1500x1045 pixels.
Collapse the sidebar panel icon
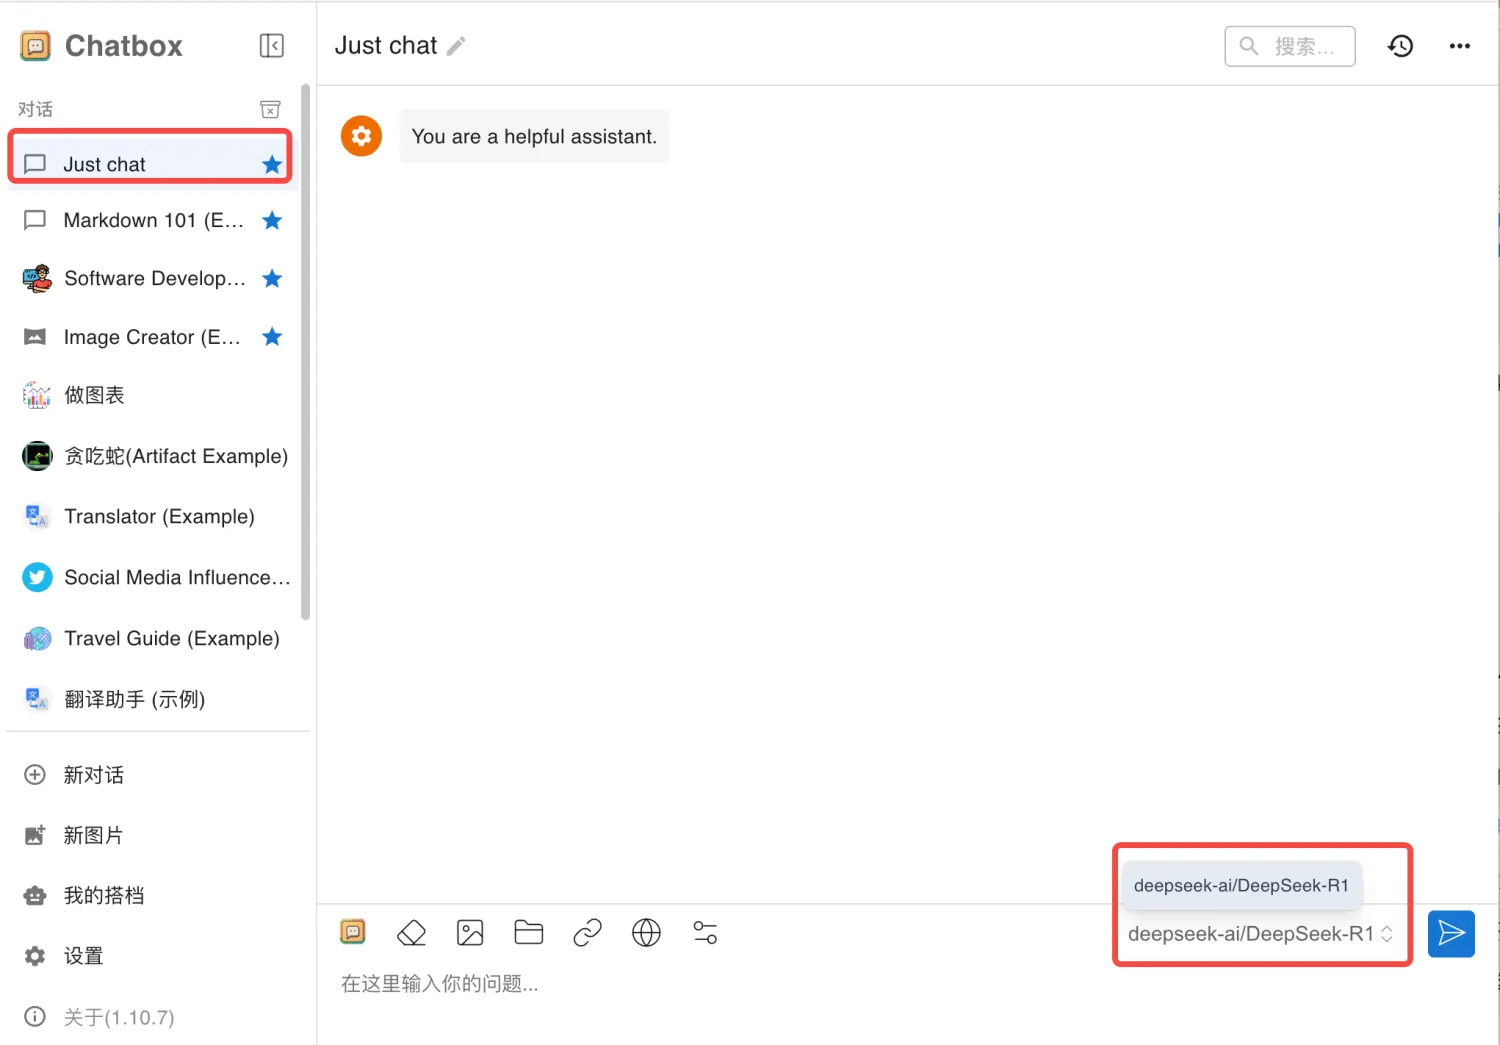coord(271,46)
